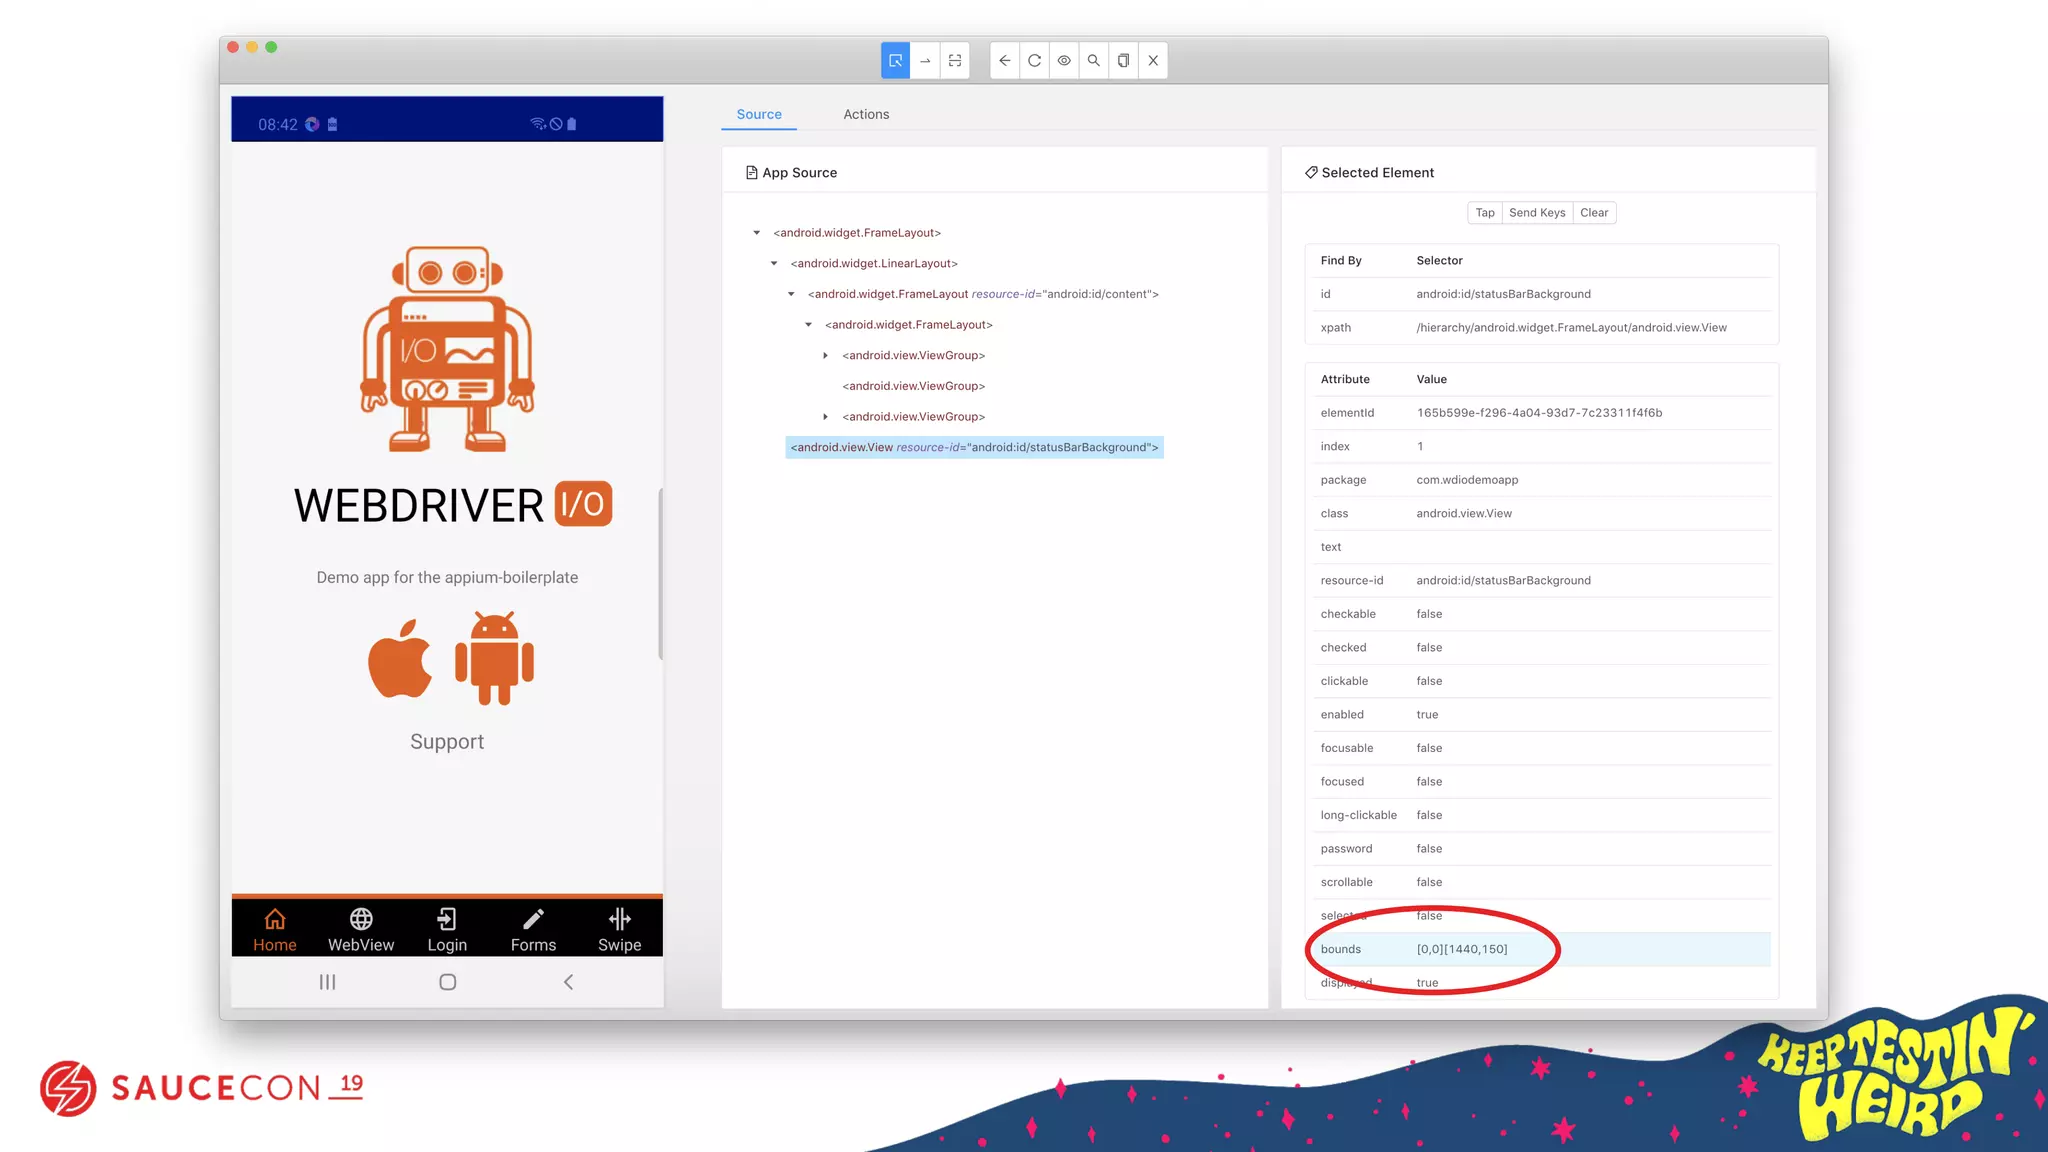This screenshot has width=2048, height=1152.
Task: Copy XML source to clipboard icon
Action: coord(1123,61)
